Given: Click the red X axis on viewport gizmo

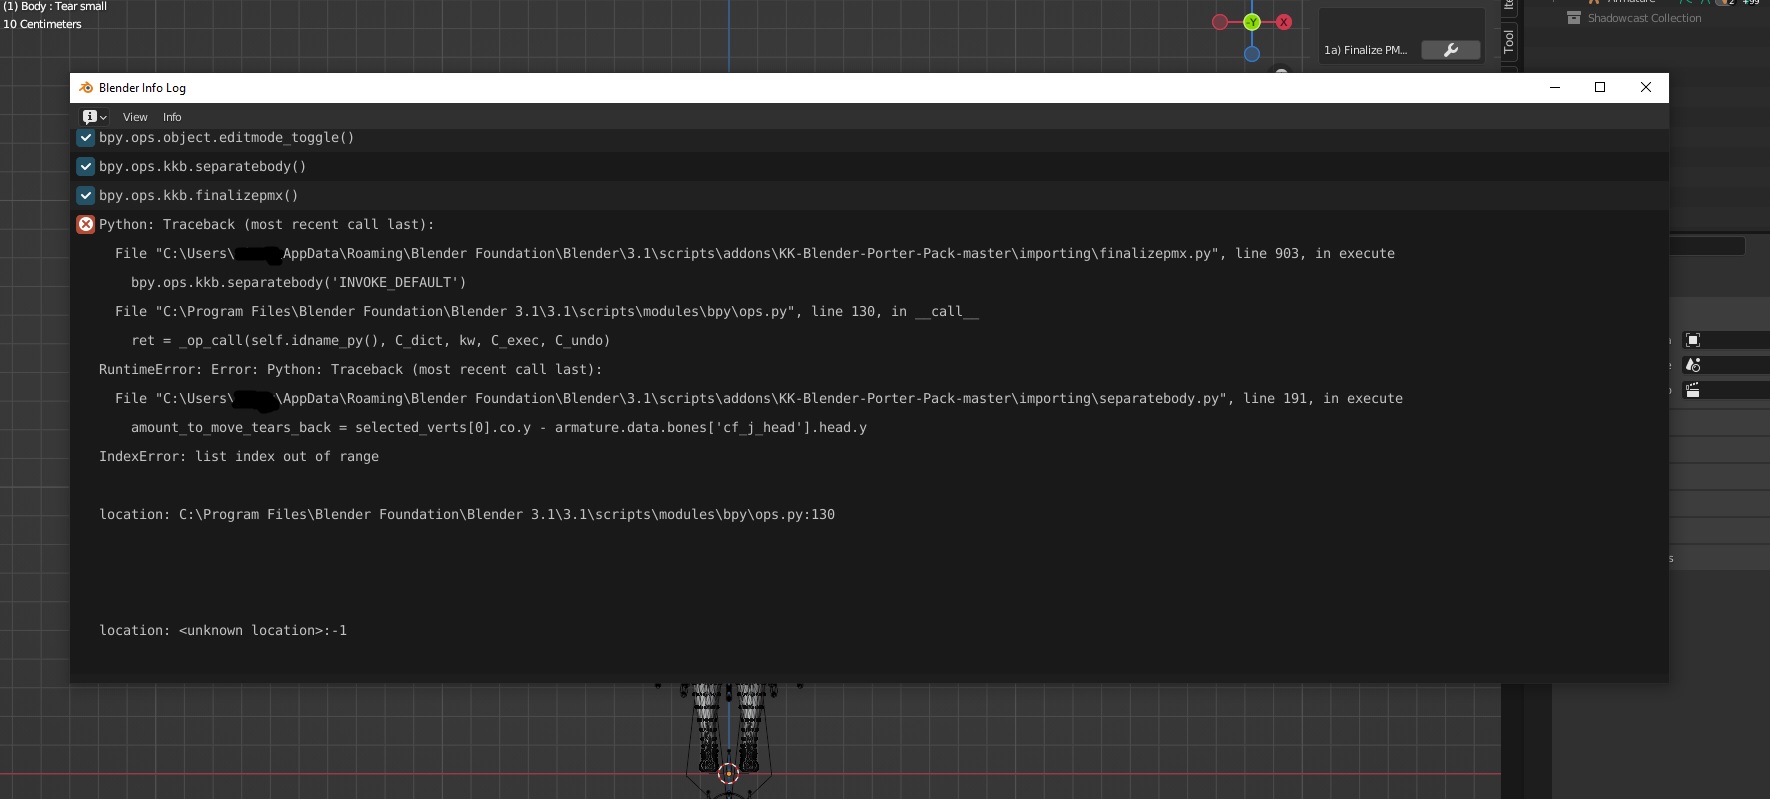Looking at the screenshot, I should tap(1284, 22).
